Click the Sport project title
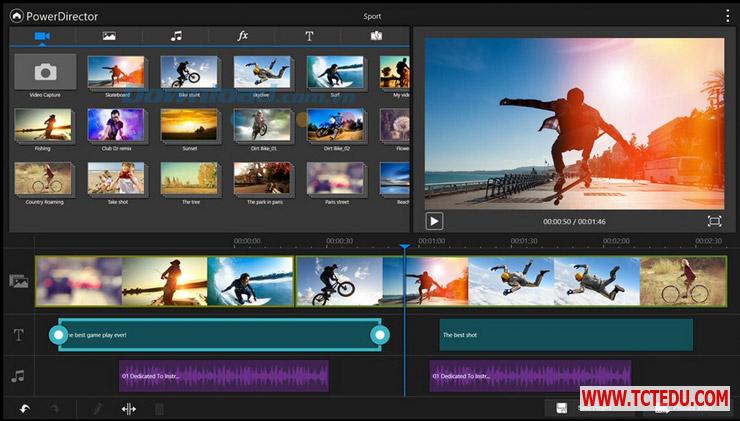The width and height of the screenshot is (740, 421). (372, 16)
